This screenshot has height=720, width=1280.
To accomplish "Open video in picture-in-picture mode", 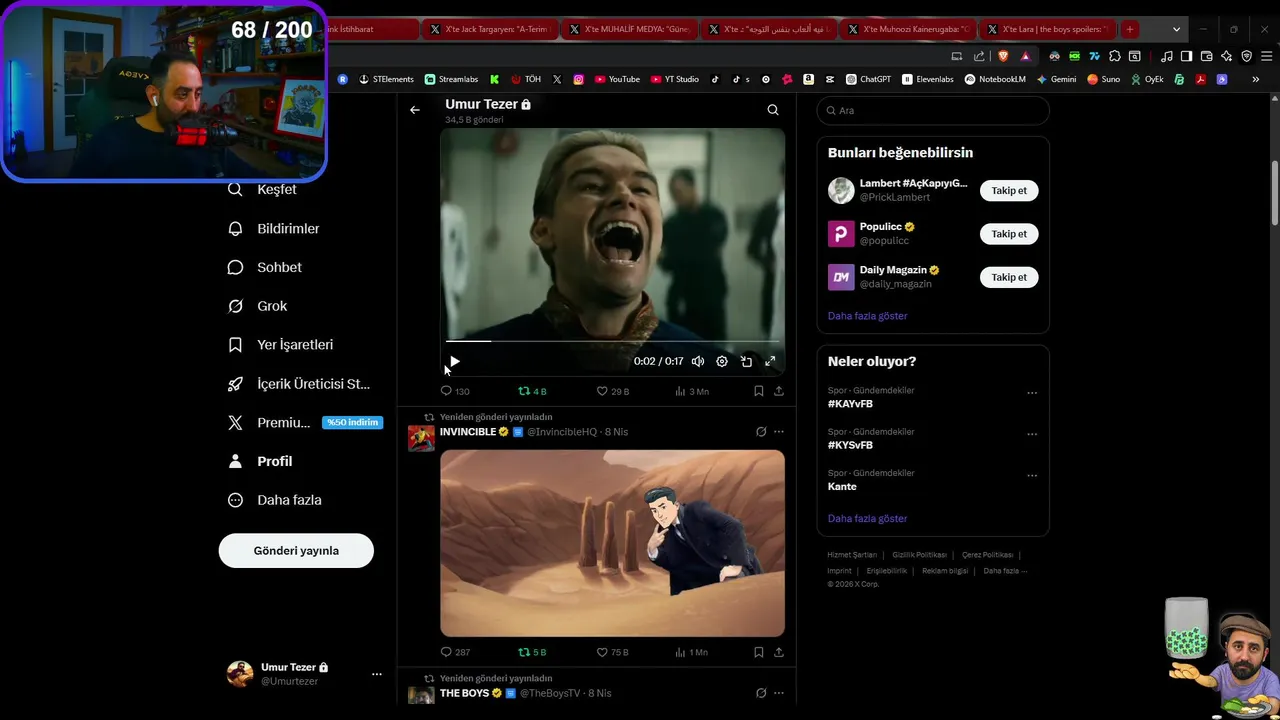I will point(746,362).
